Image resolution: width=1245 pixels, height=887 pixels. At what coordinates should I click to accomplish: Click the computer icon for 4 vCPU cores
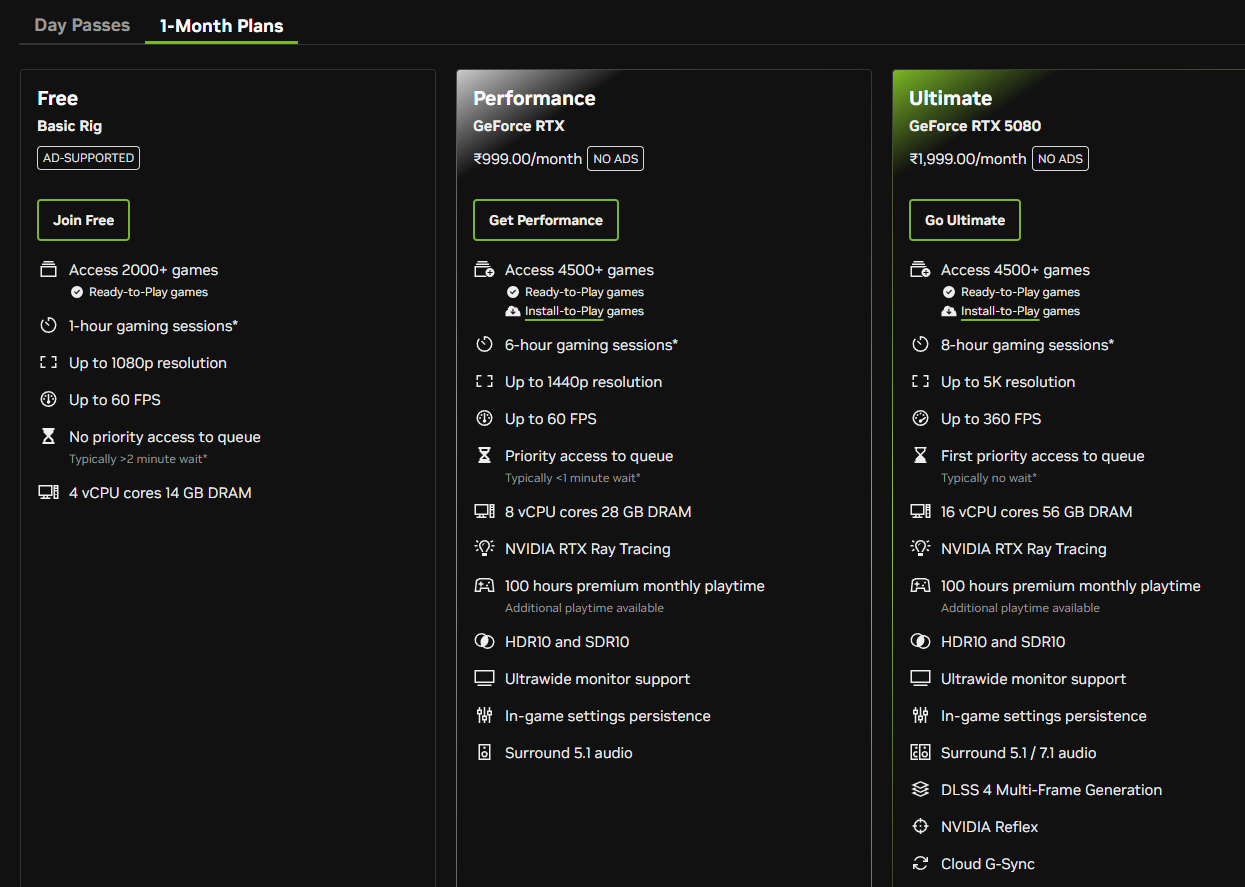pos(48,493)
